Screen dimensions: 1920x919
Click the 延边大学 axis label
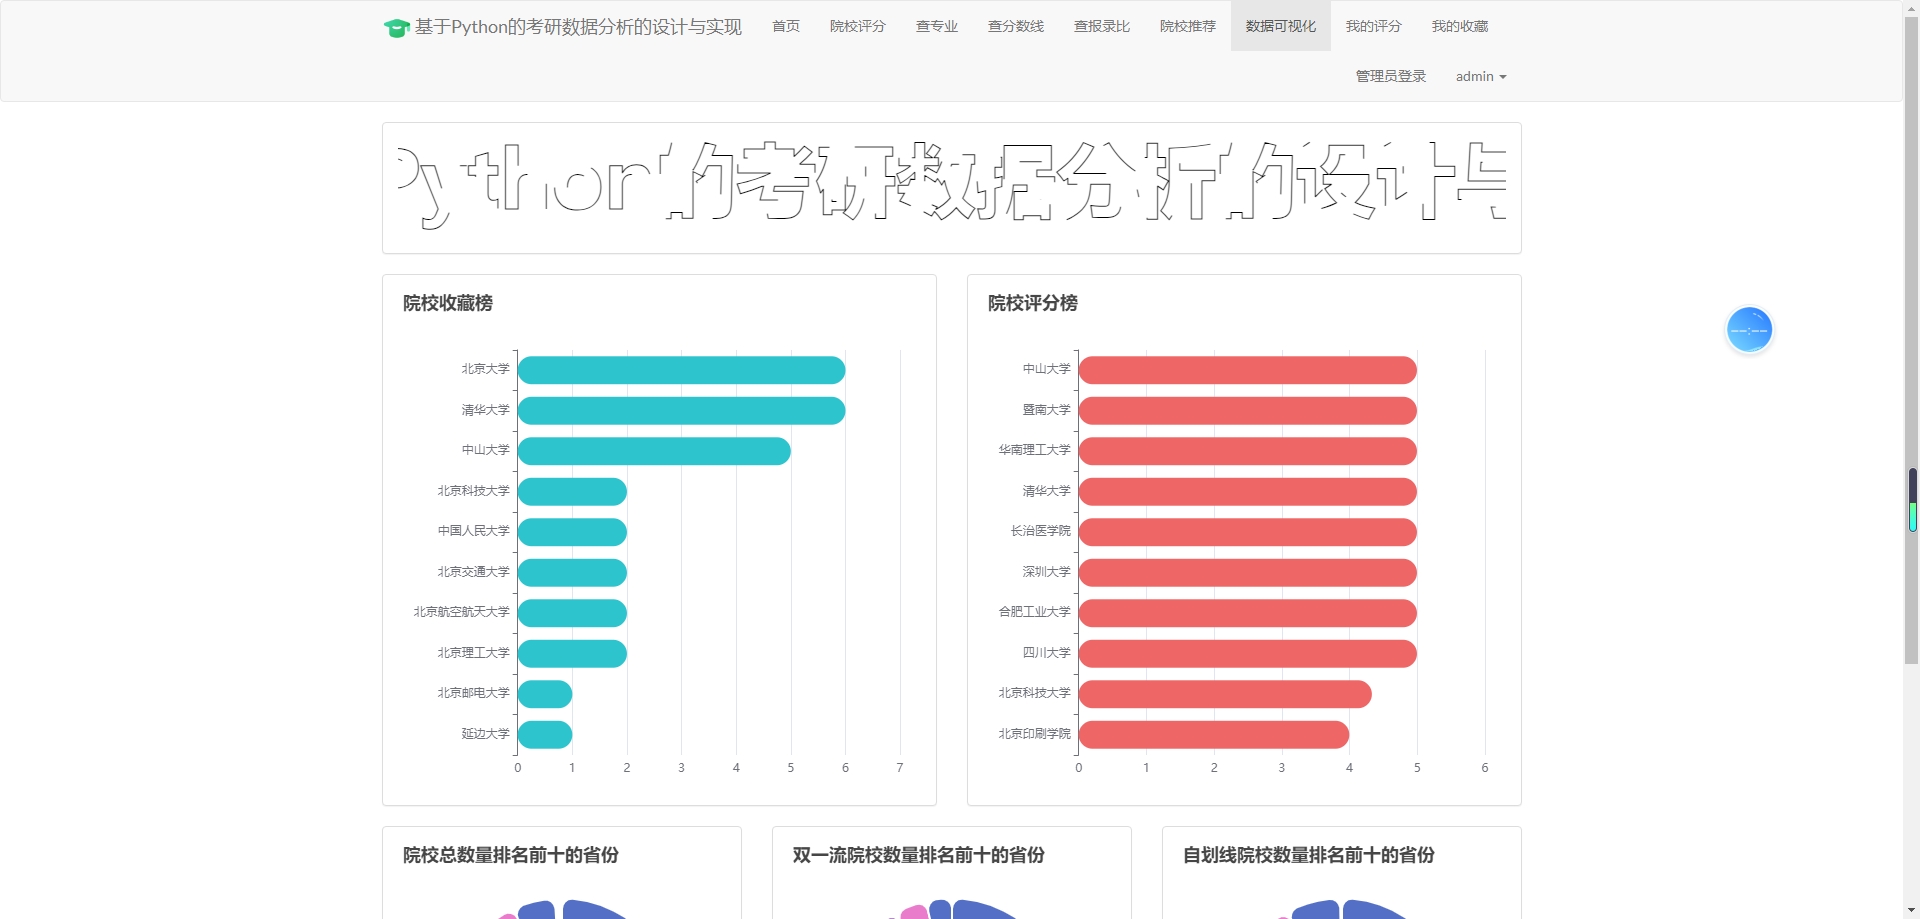485,734
